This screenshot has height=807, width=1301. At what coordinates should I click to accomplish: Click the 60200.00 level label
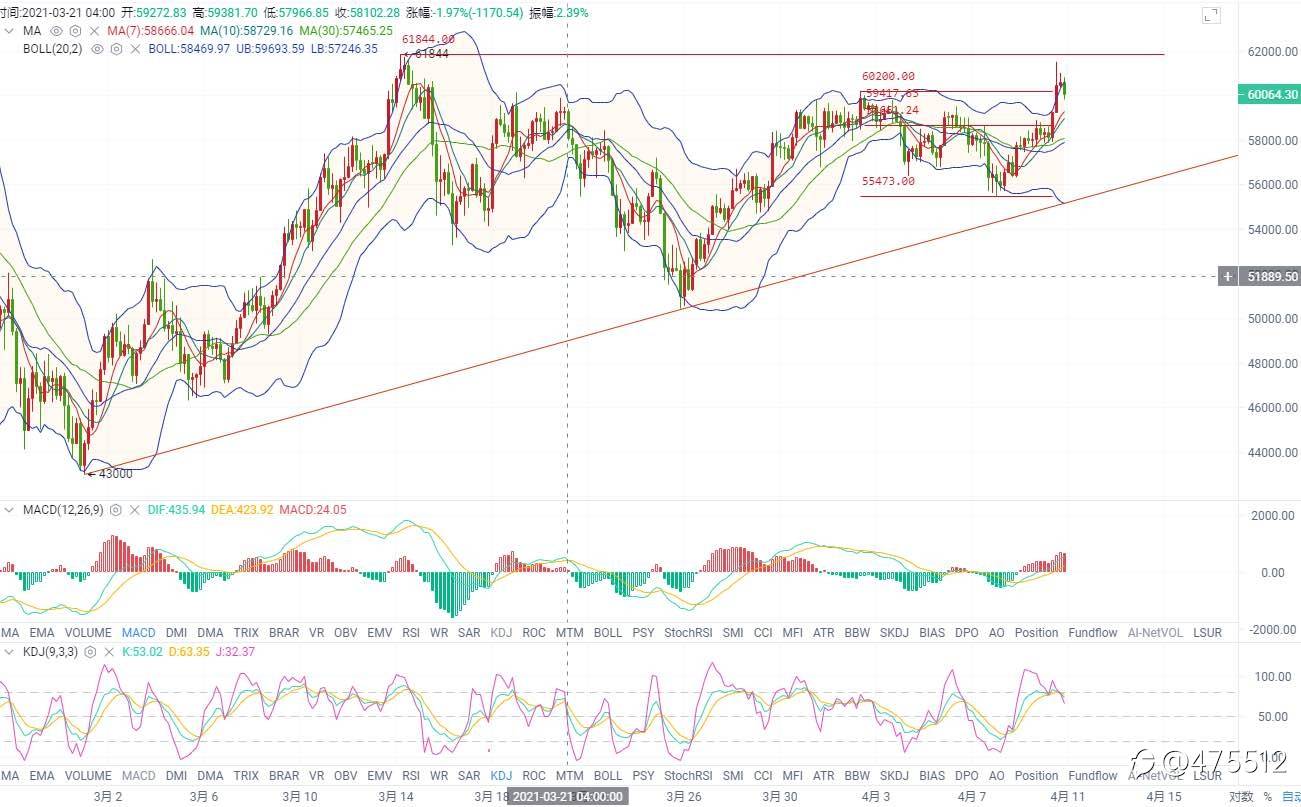[x=888, y=77]
